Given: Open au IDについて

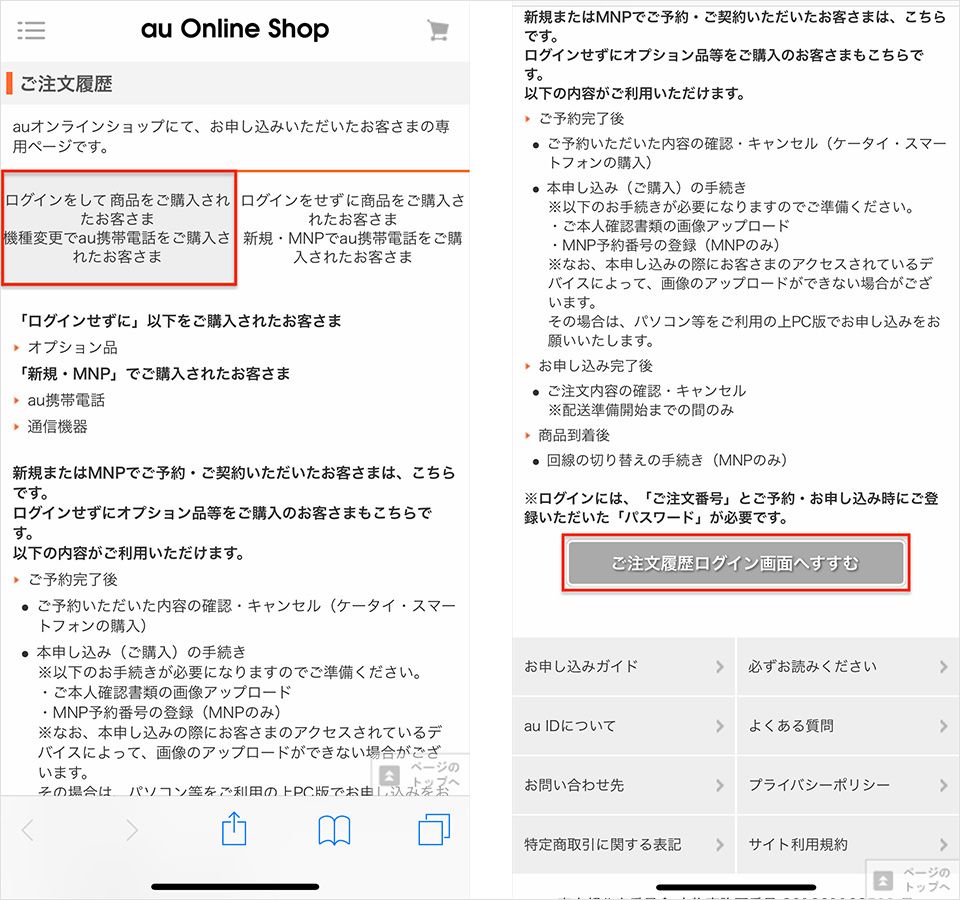Looking at the screenshot, I should tap(623, 726).
